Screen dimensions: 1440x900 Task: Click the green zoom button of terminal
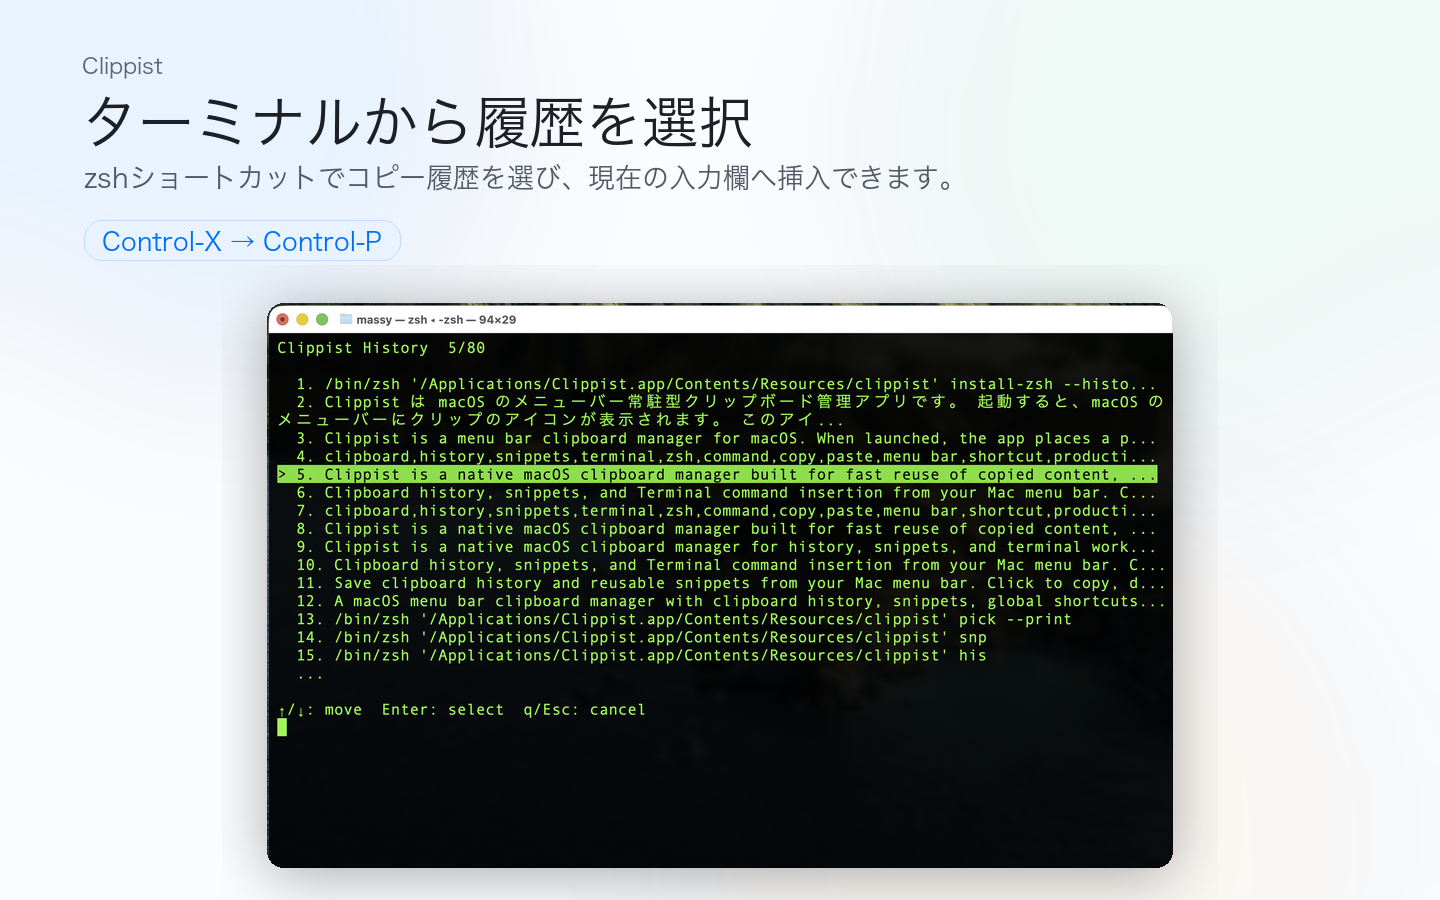(322, 319)
